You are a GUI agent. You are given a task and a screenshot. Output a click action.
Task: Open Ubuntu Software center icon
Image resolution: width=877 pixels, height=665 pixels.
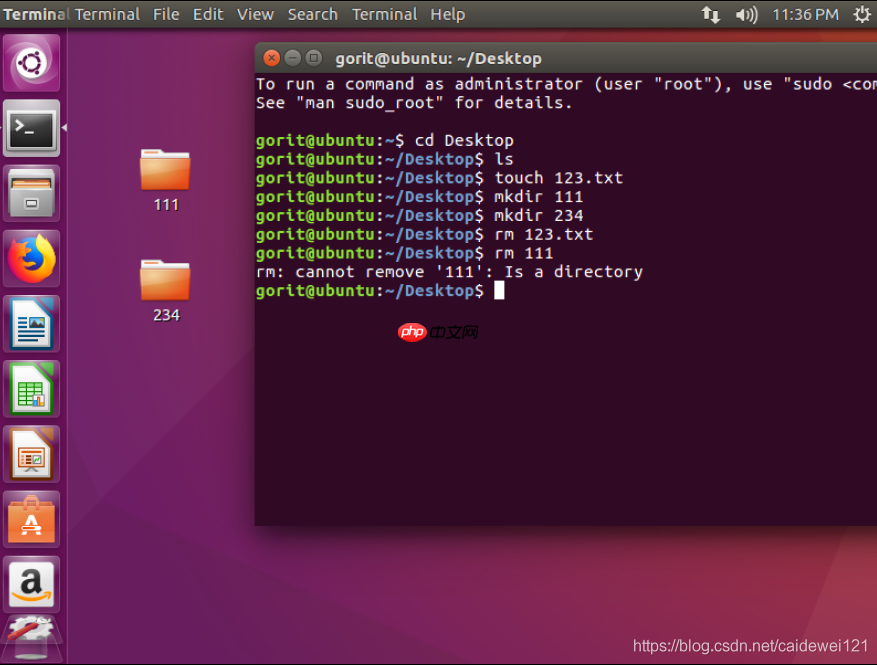point(31,520)
